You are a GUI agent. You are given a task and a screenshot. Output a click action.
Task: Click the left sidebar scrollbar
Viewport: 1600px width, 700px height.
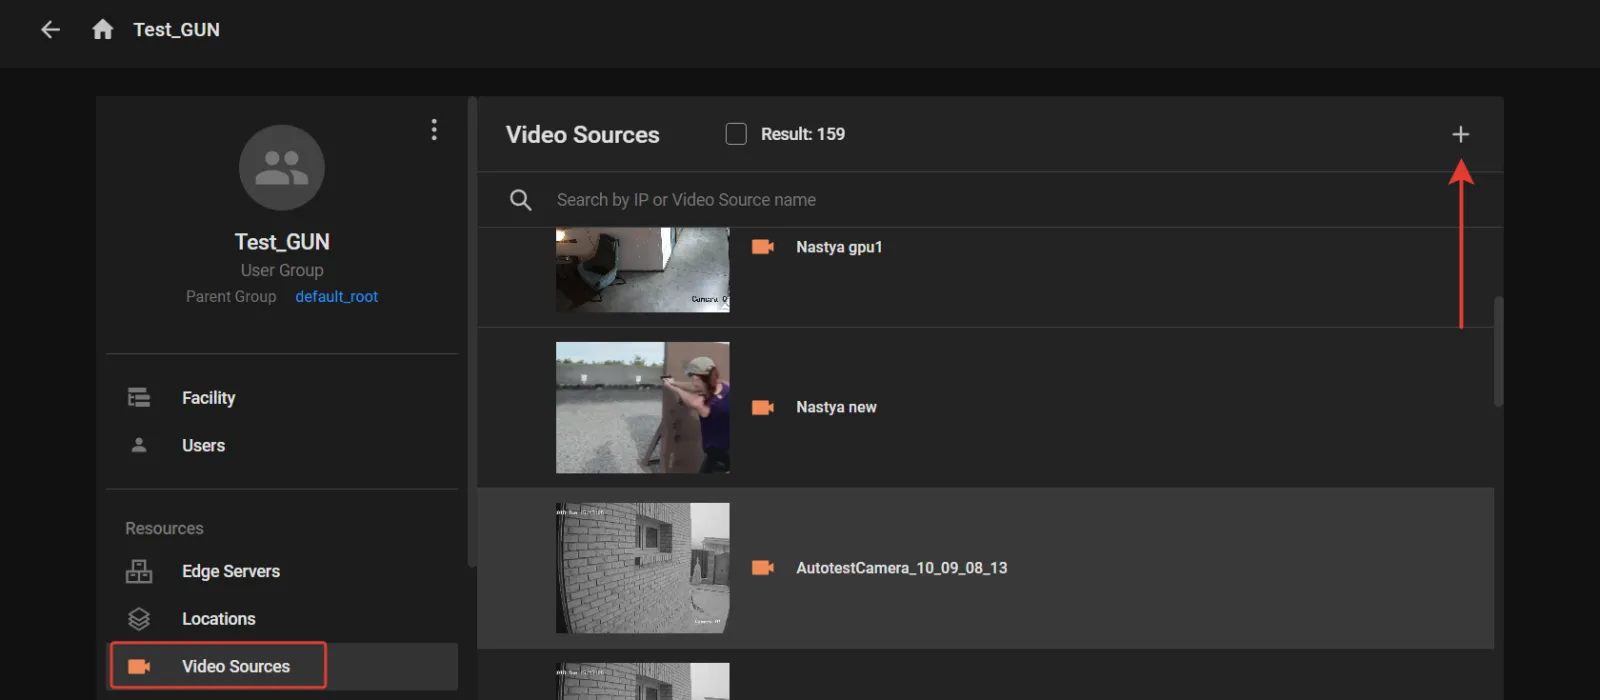point(472,332)
